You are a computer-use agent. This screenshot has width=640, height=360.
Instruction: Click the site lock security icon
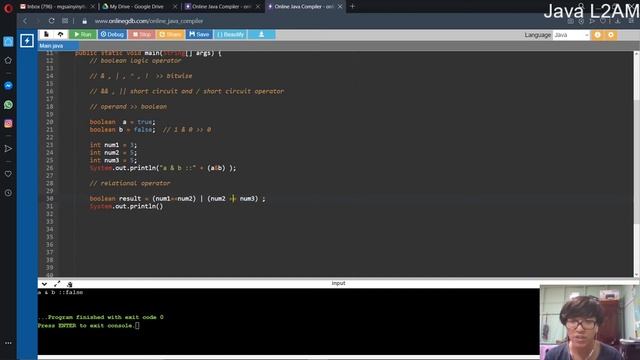(84, 21)
